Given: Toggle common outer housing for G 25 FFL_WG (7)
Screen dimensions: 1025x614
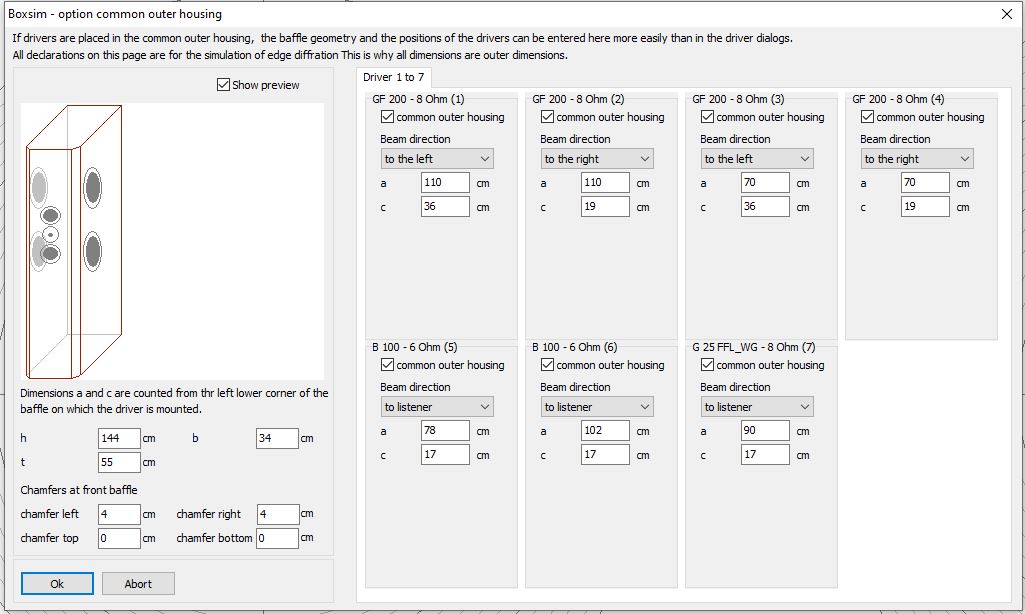Looking at the screenshot, I should (707, 365).
